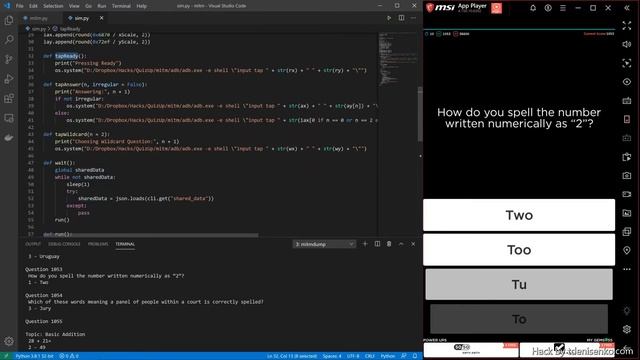
Task: Open the Extensions view
Action: click(9, 98)
